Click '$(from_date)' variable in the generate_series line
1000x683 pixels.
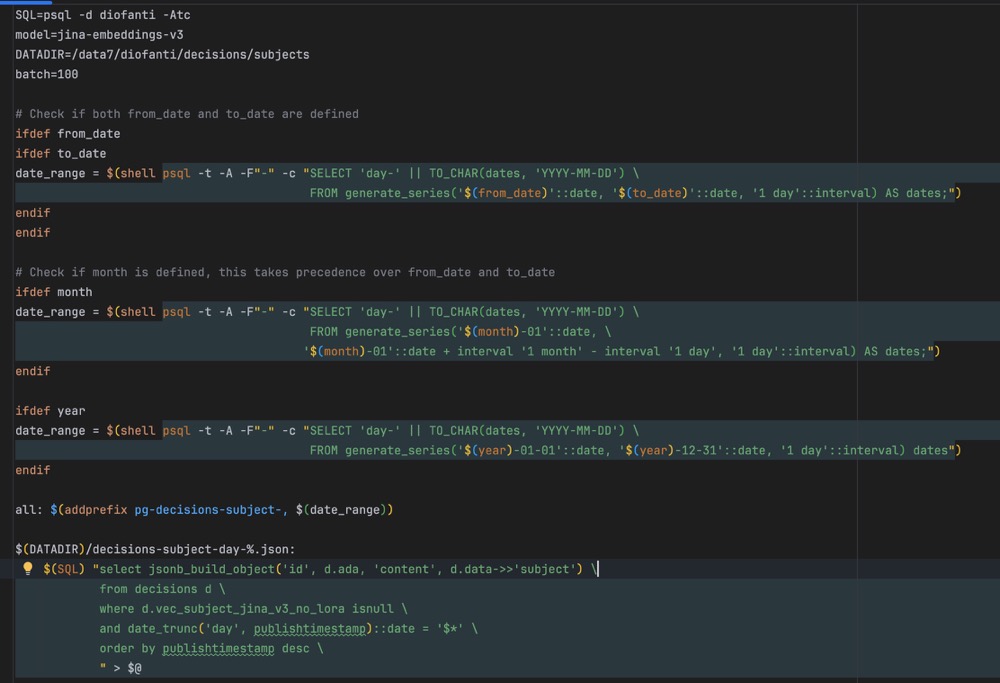[506, 193]
